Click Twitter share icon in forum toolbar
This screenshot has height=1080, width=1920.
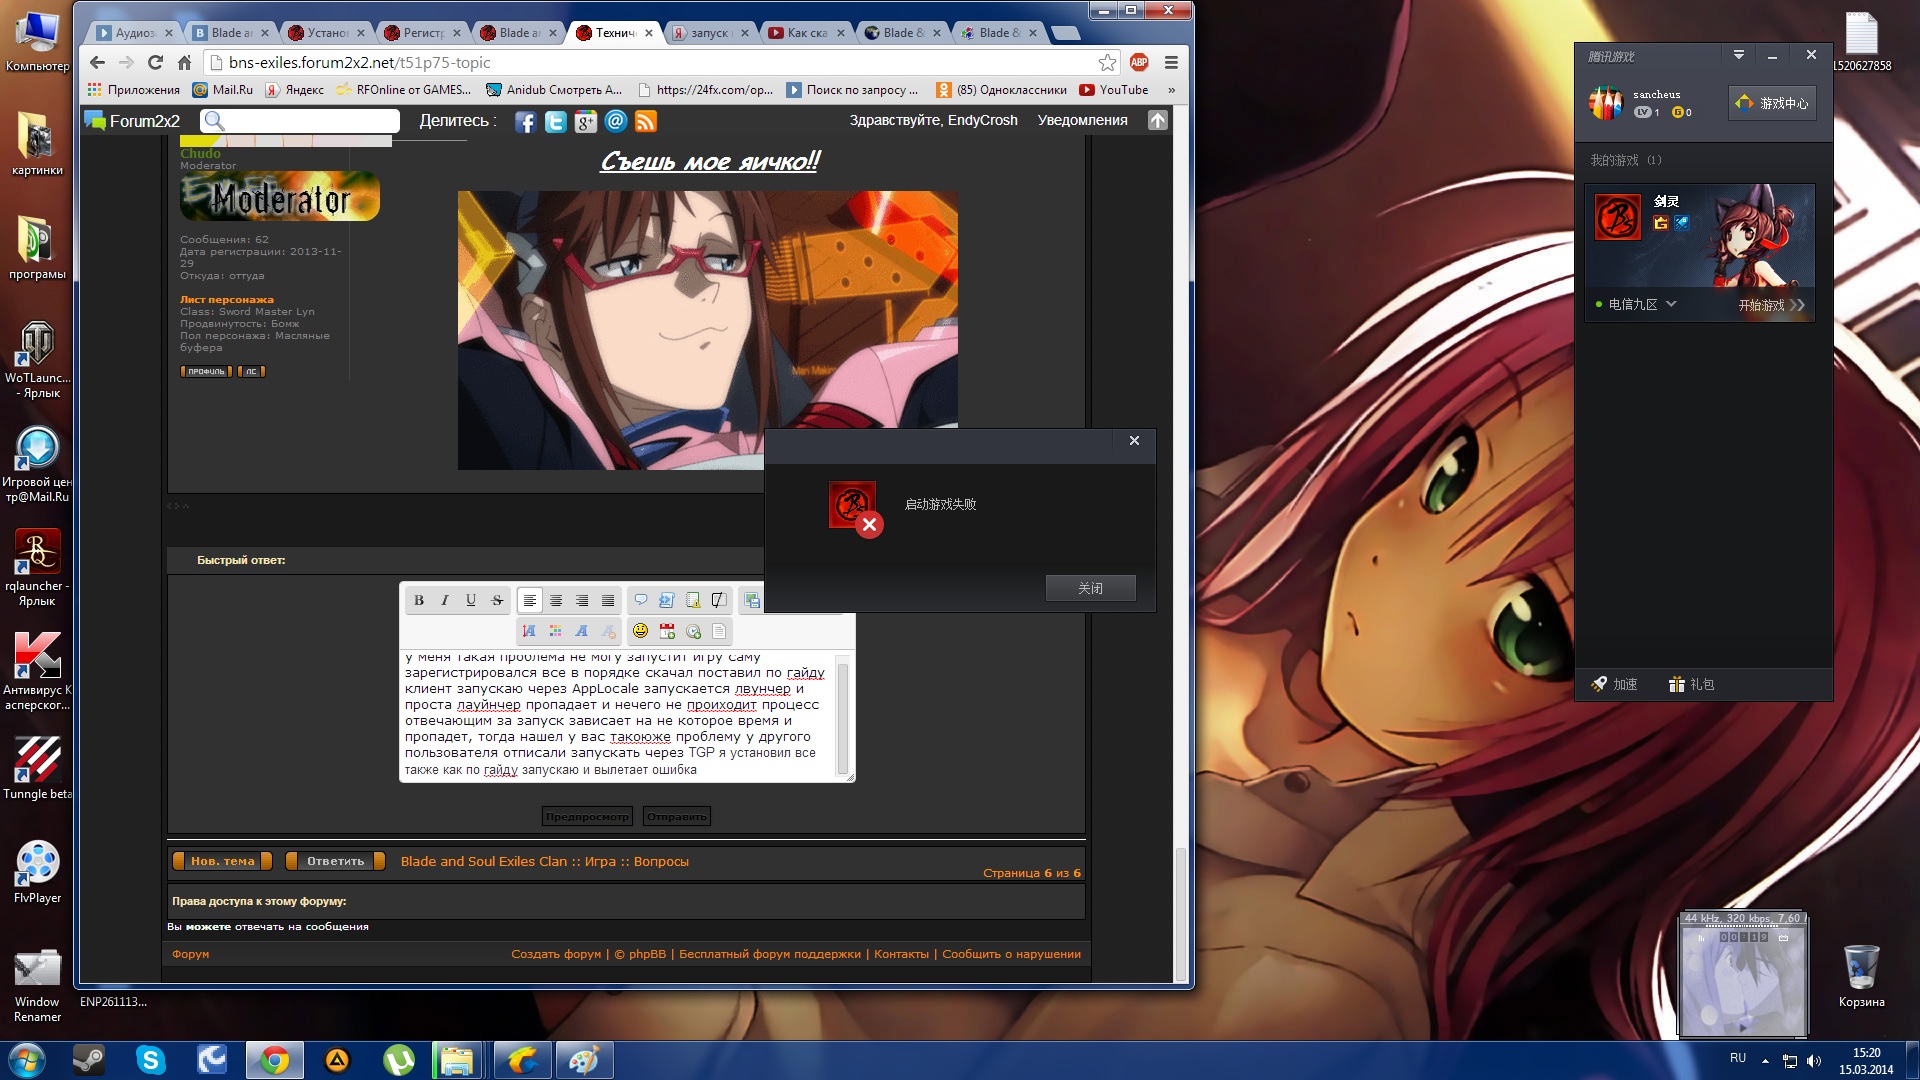(555, 122)
